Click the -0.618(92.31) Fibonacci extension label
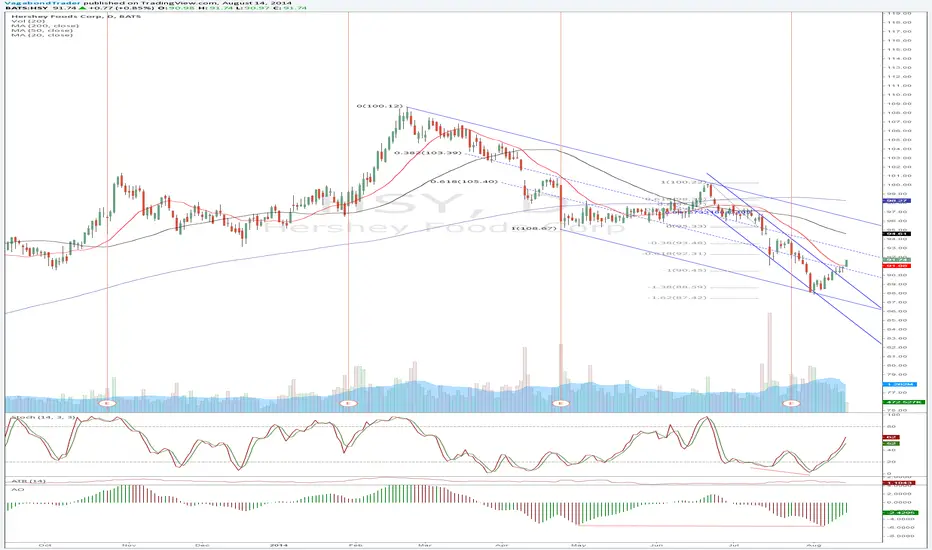The height and width of the screenshot is (550, 932). click(x=675, y=254)
